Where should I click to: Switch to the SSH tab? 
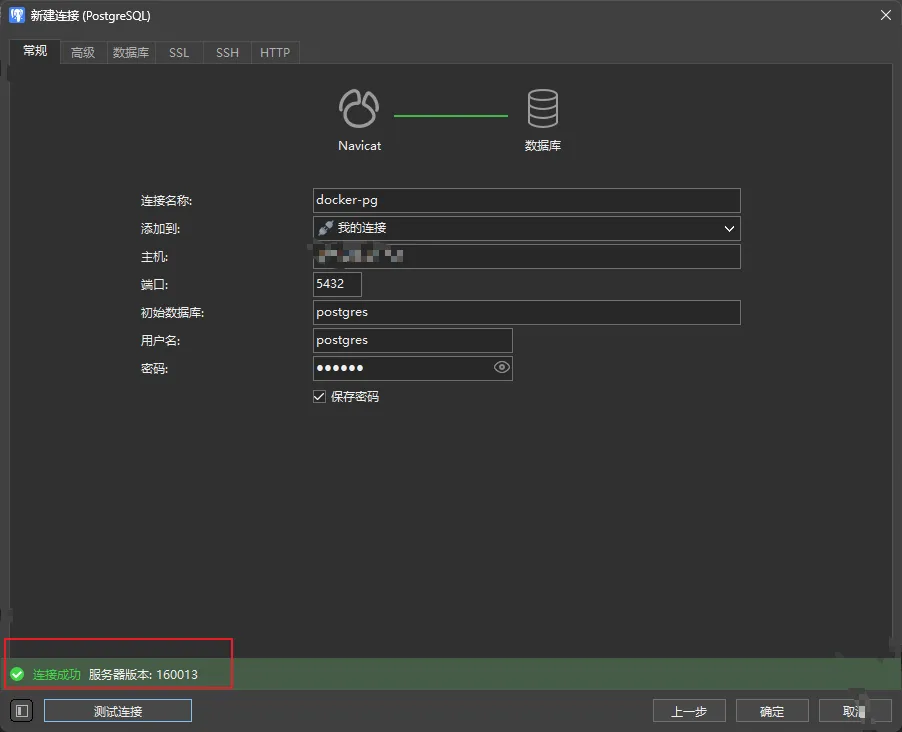coord(227,53)
